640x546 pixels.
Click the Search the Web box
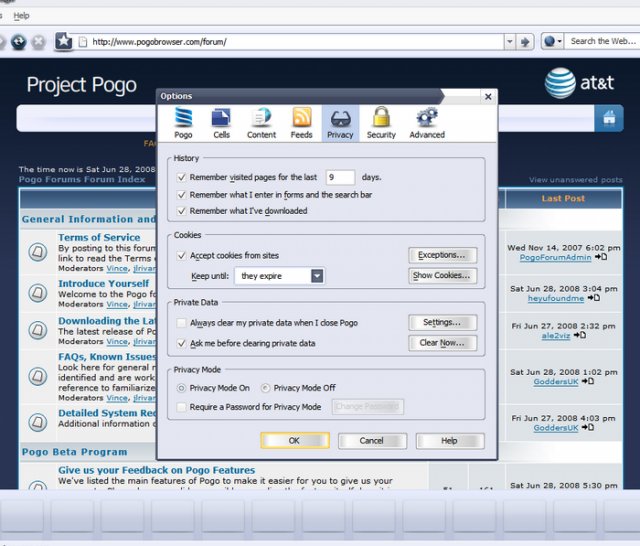coord(602,41)
